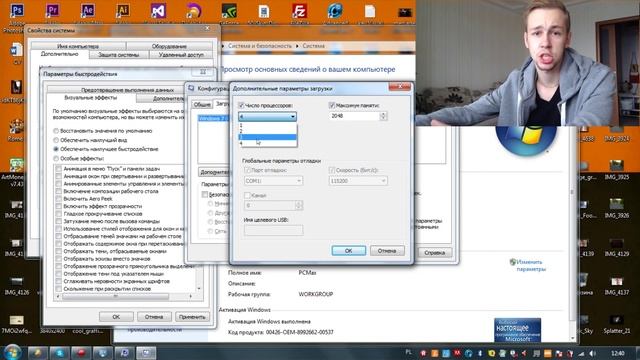
Task: Click the maximum memory spinner arrows
Action: (383, 116)
